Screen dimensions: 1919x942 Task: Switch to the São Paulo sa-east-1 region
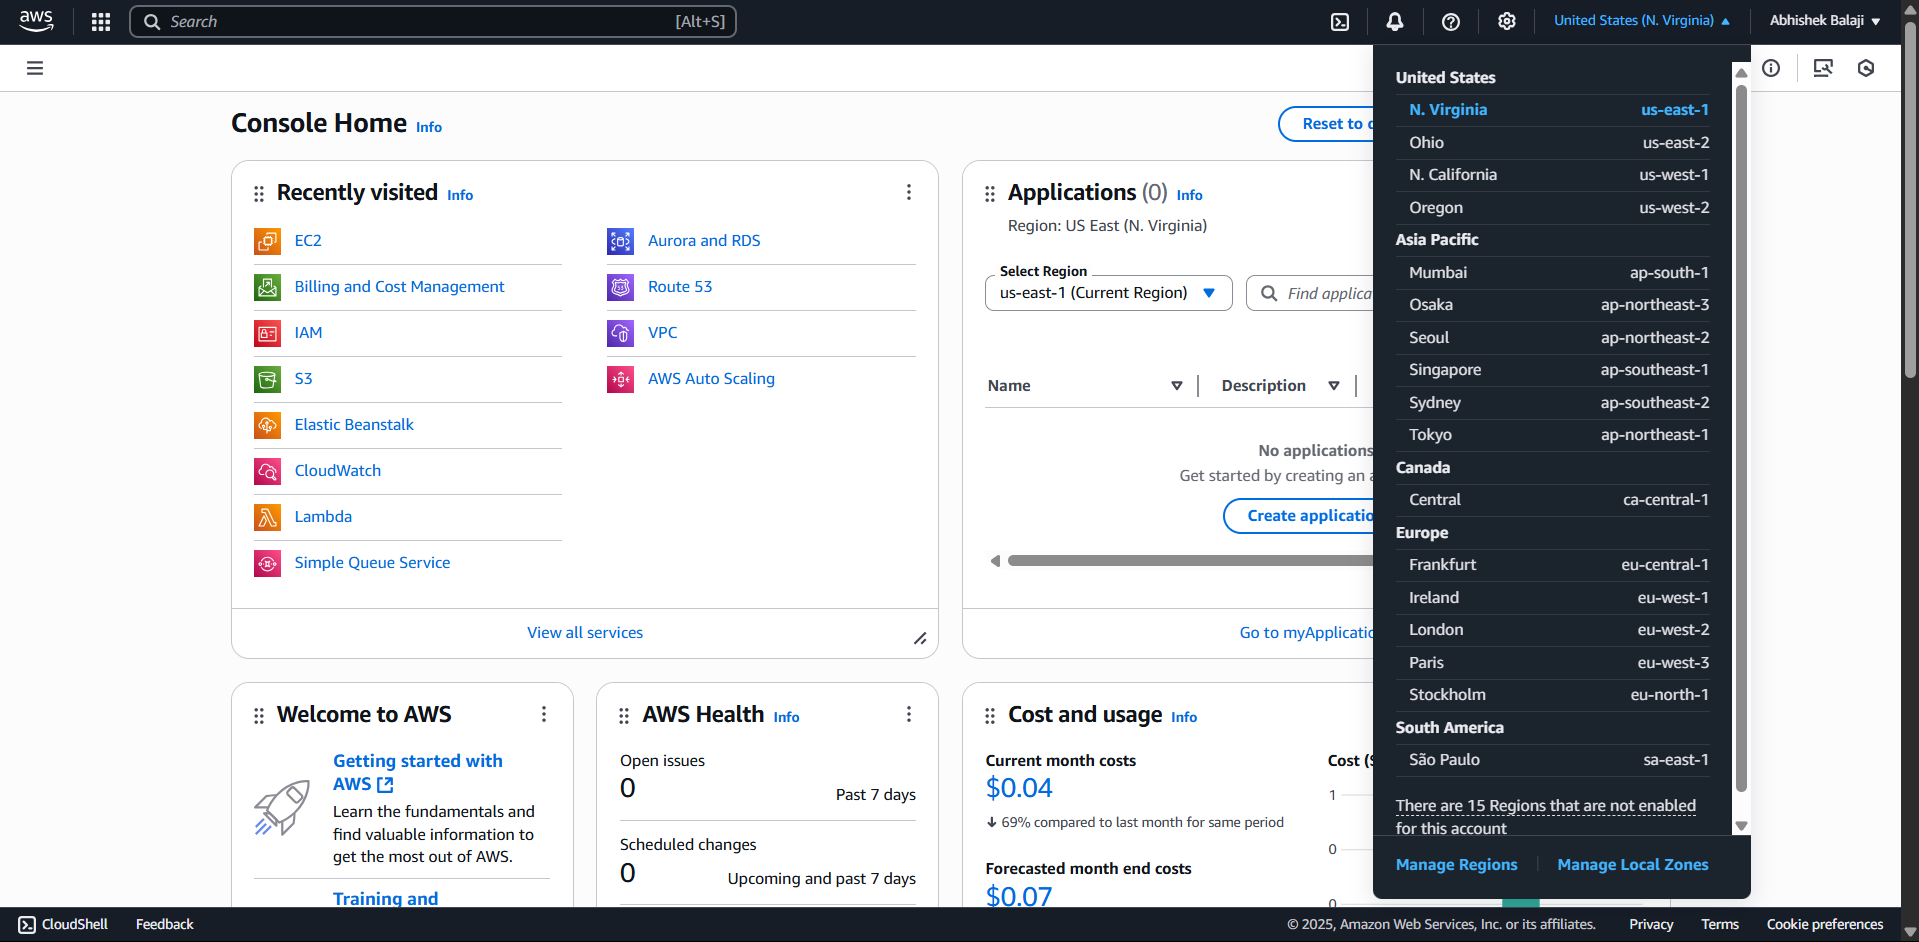click(1559, 760)
